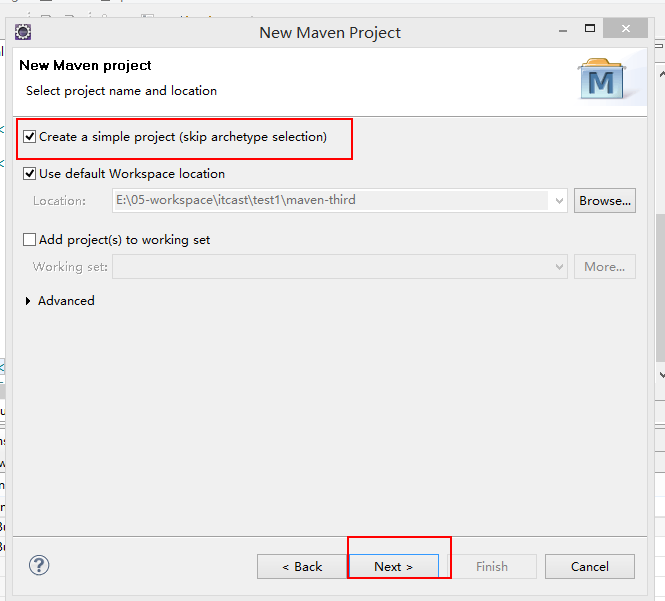Screen dimensions: 665x601
Task: Click the Browse... button
Action: pos(605,201)
